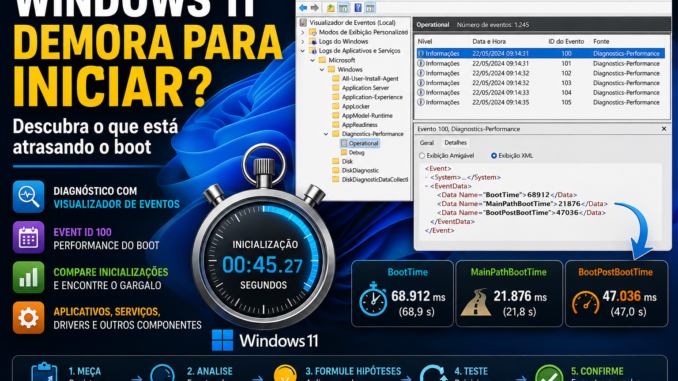Select the All-User-Install-Agent tree folder
678x381 pixels.
pos(370,79)
